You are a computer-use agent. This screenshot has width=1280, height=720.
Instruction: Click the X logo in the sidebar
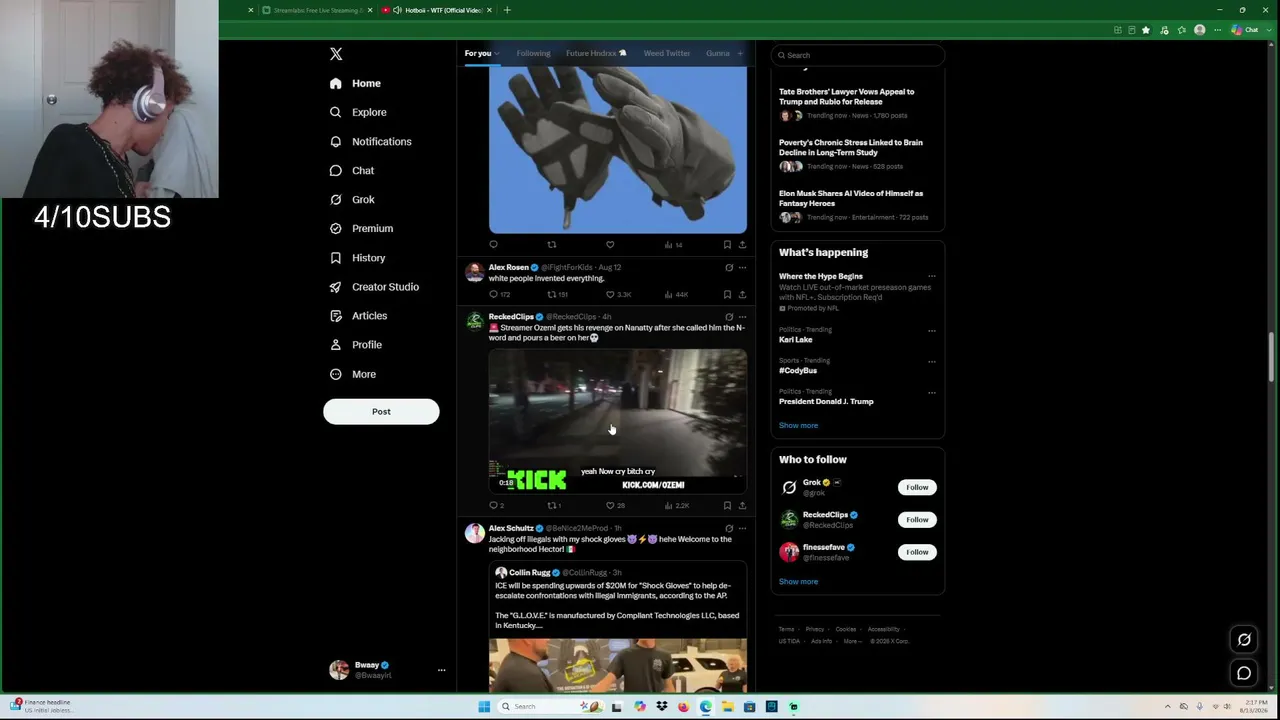pyautogui.click(x=336, y=54)
